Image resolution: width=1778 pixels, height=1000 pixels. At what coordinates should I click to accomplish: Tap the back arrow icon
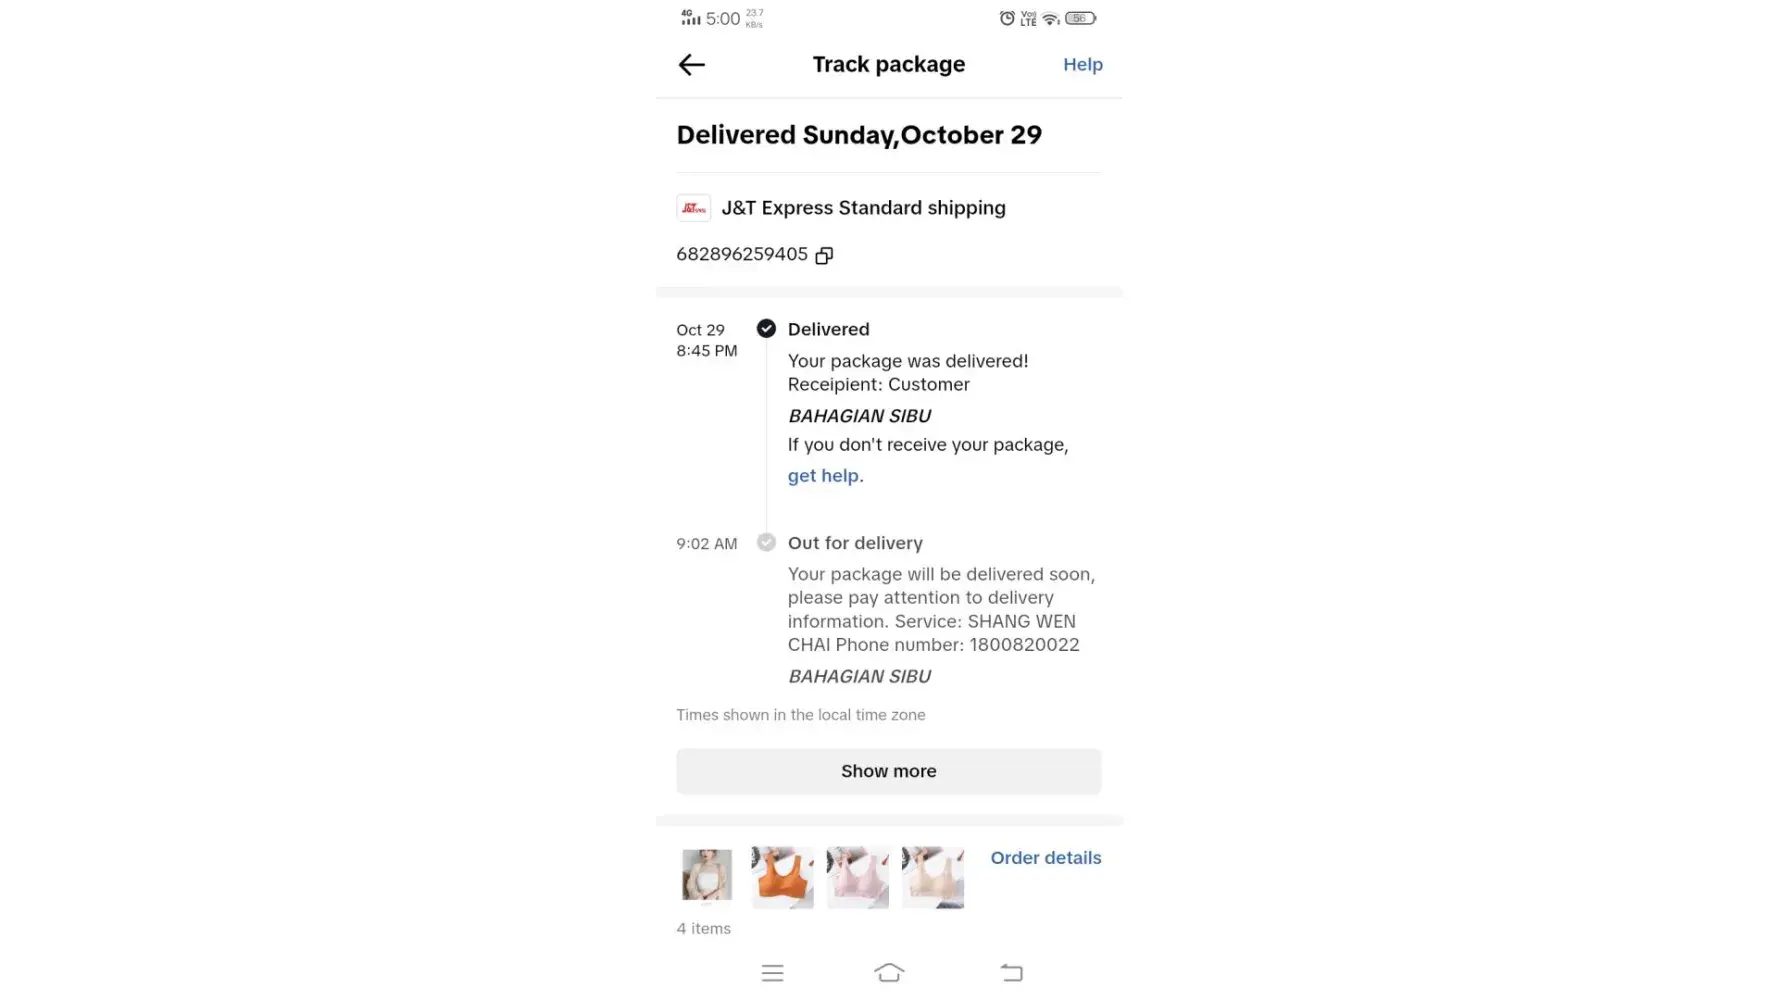click(x=691, y=65)
